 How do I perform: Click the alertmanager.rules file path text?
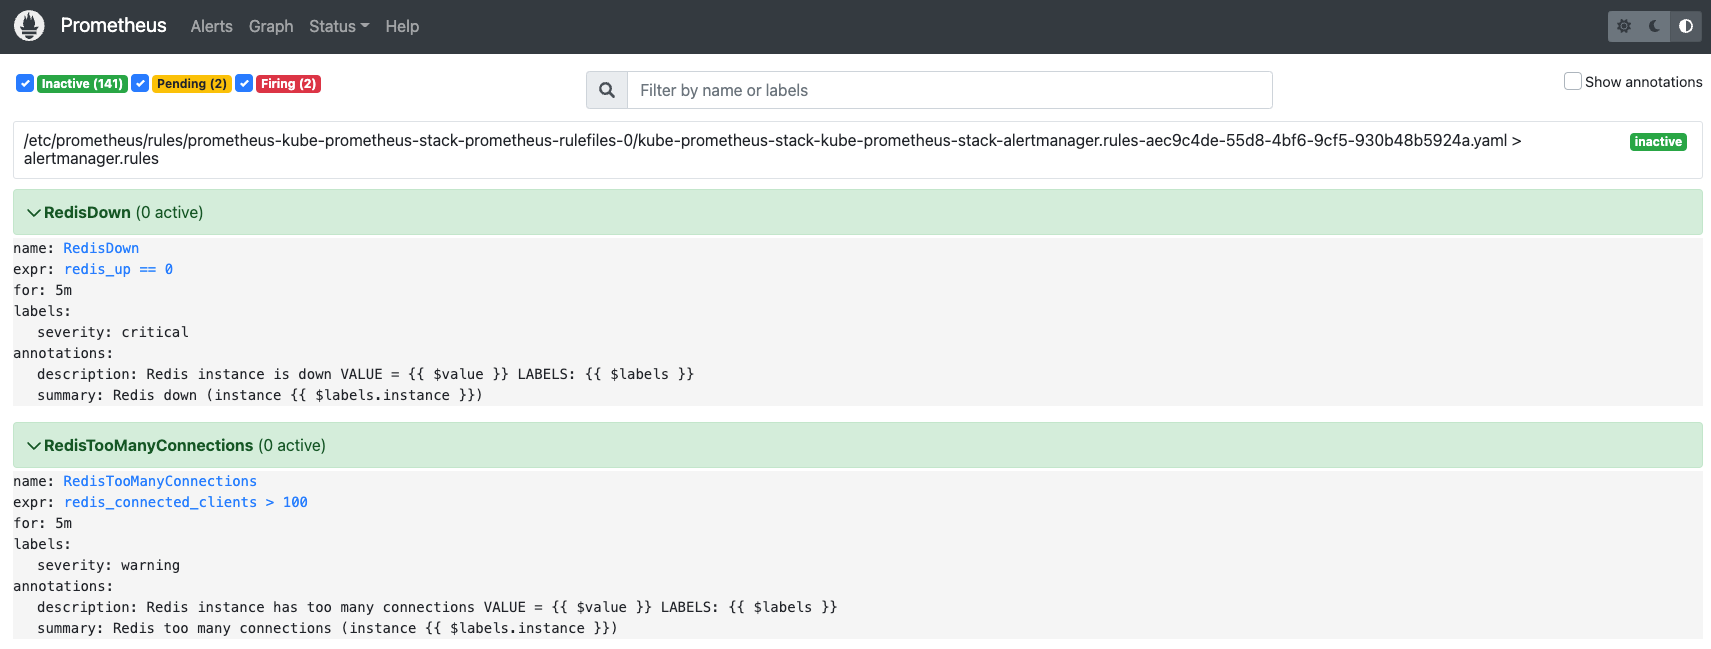772,149
